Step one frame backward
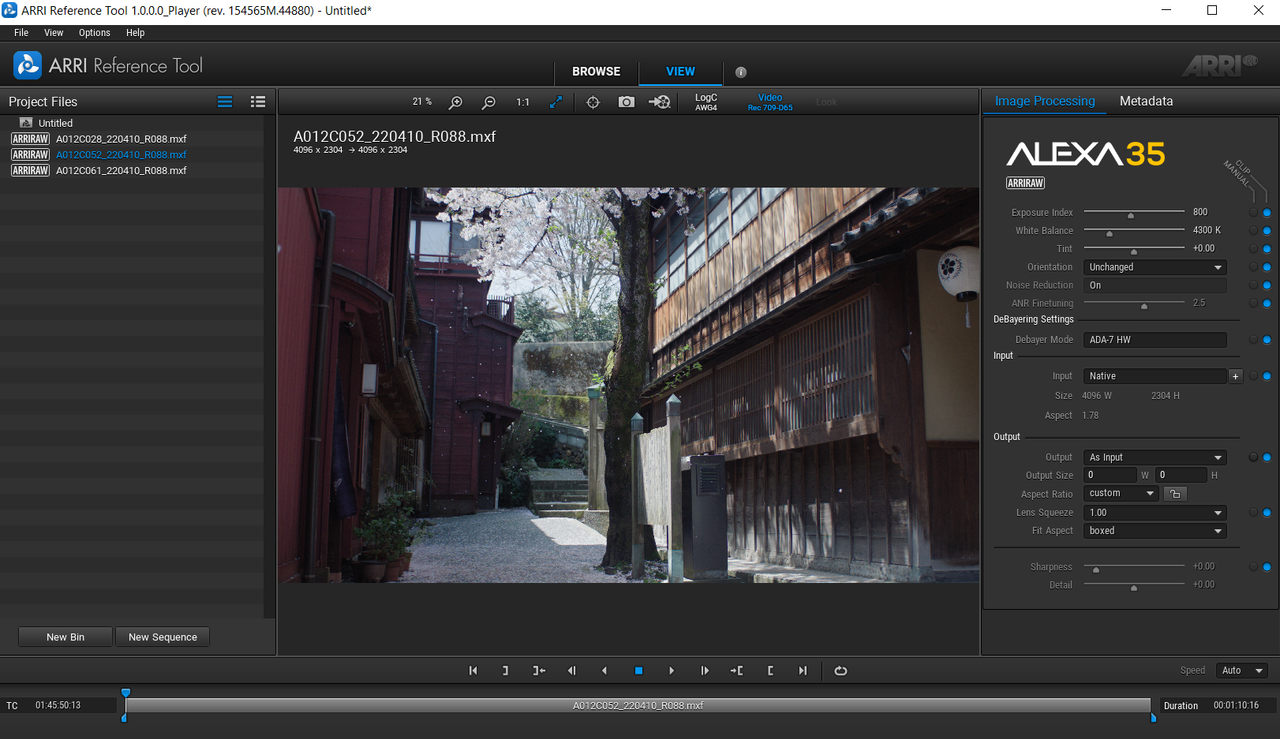The width and height of the screenshot is (1280, 739). click(572, 671)
